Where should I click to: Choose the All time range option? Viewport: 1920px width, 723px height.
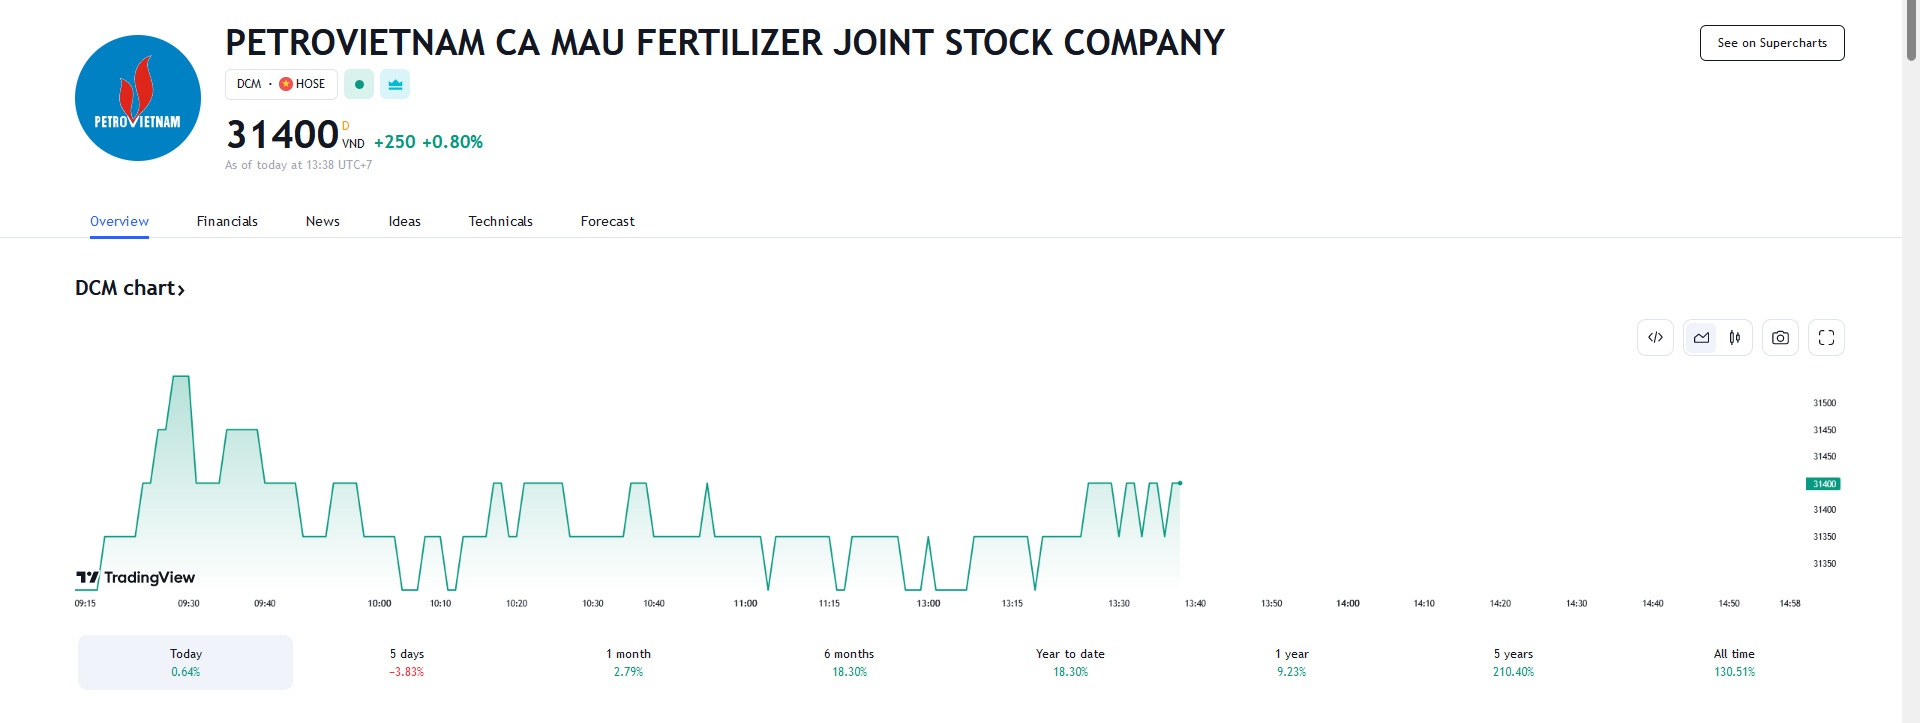(x=1734, y=662)
